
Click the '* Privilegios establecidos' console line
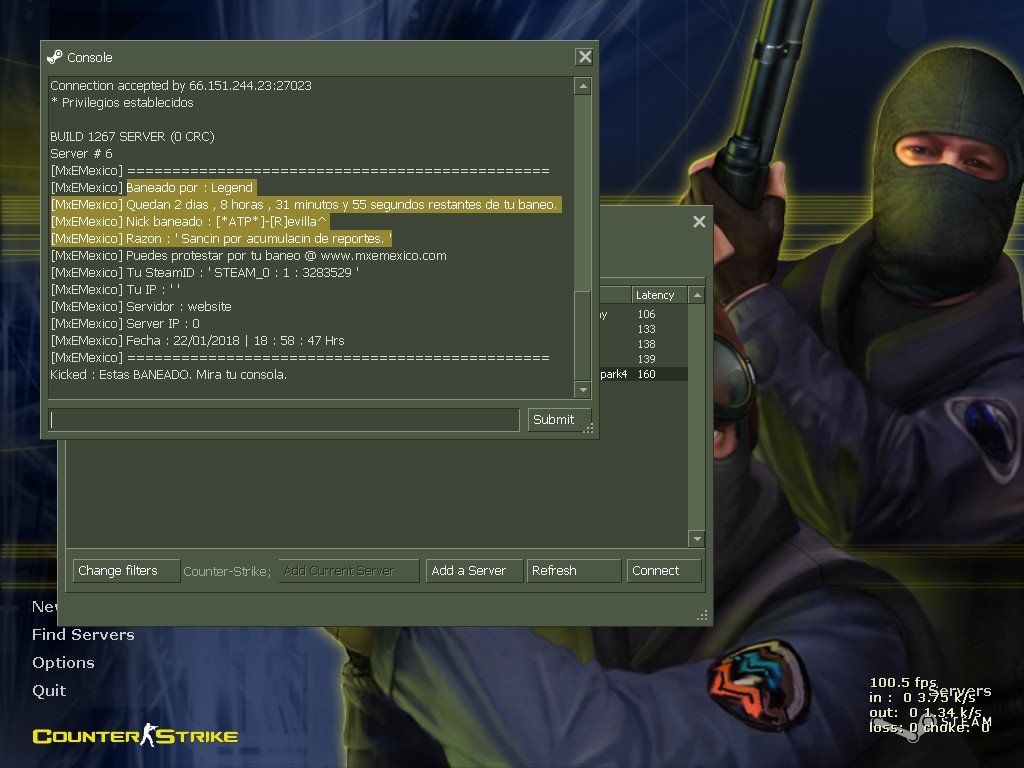coord(122,103)
